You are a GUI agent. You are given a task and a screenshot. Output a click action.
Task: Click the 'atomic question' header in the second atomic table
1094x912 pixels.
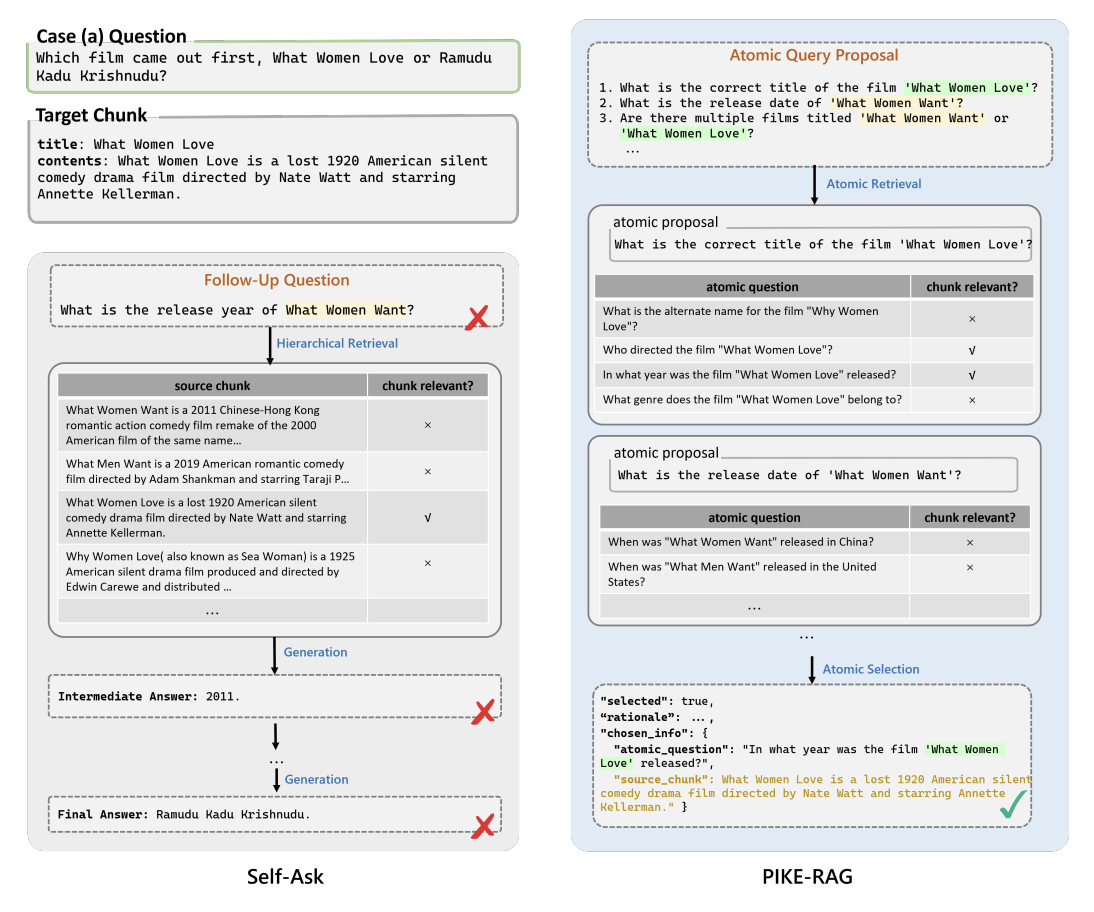coord(754,518)
